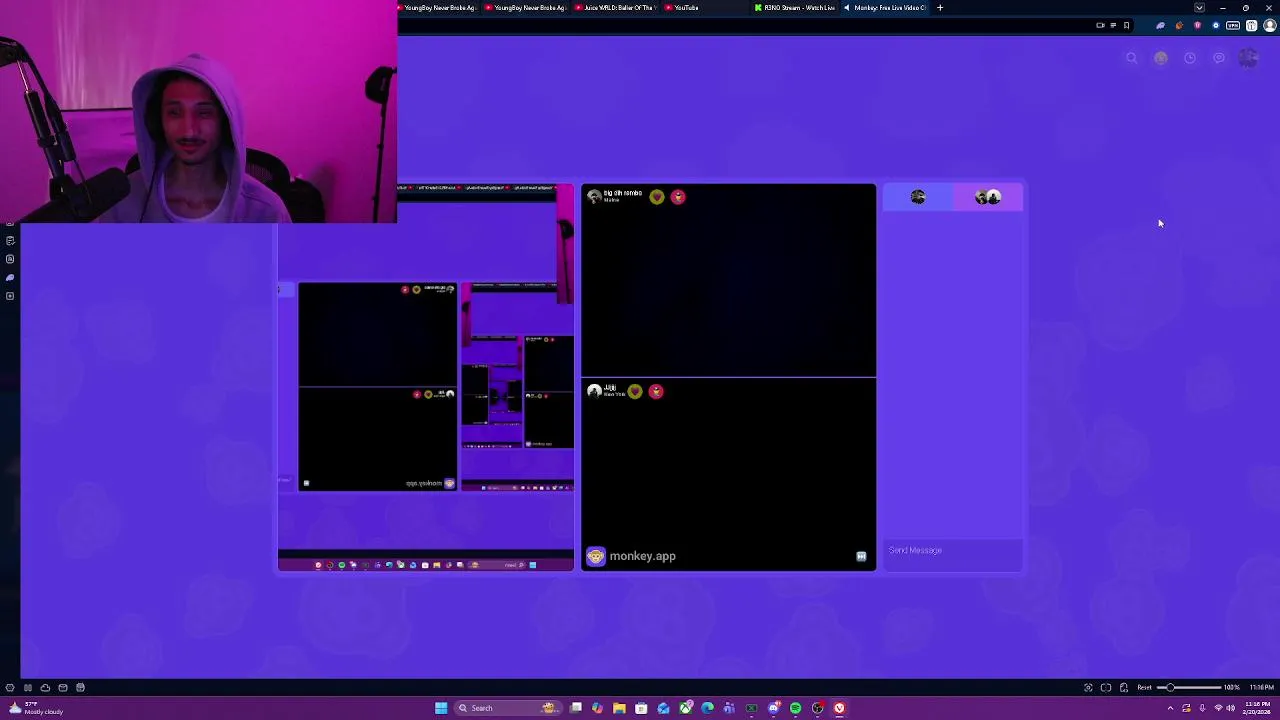Screen dimensions: 1280x720
Task: Skip to next match using skip button
Action: click(x=861, y=557)
